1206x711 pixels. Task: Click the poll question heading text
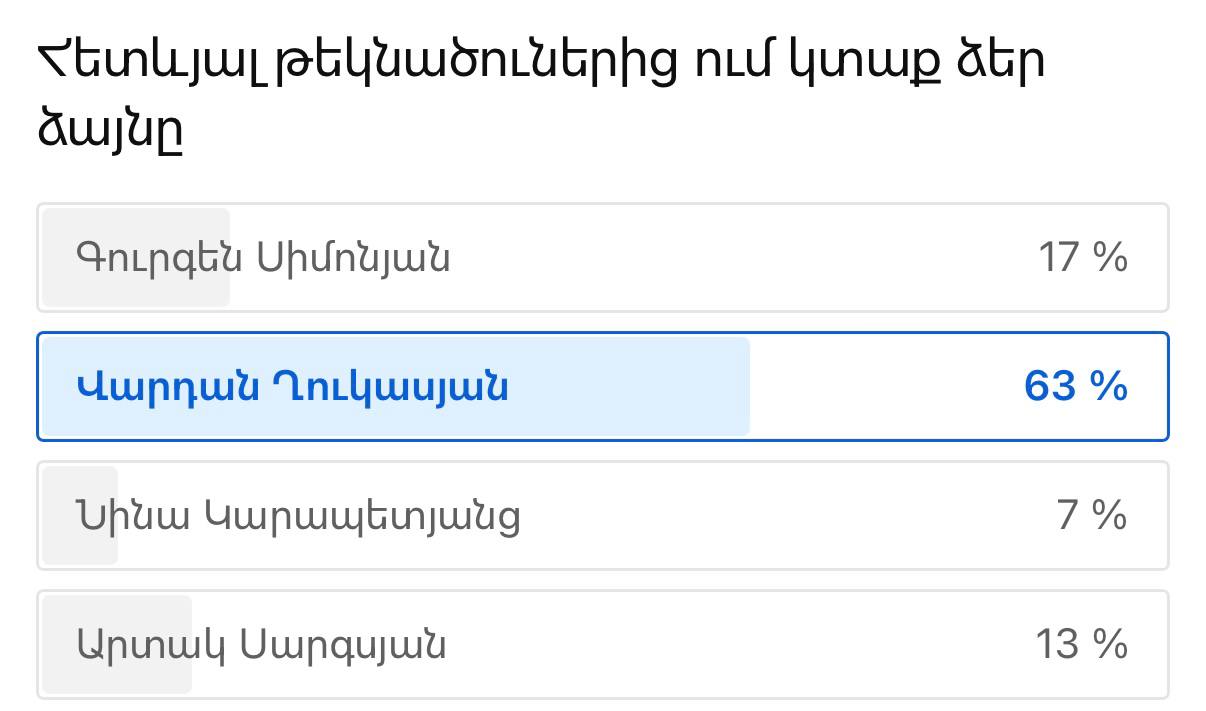[x=540, y=62]
